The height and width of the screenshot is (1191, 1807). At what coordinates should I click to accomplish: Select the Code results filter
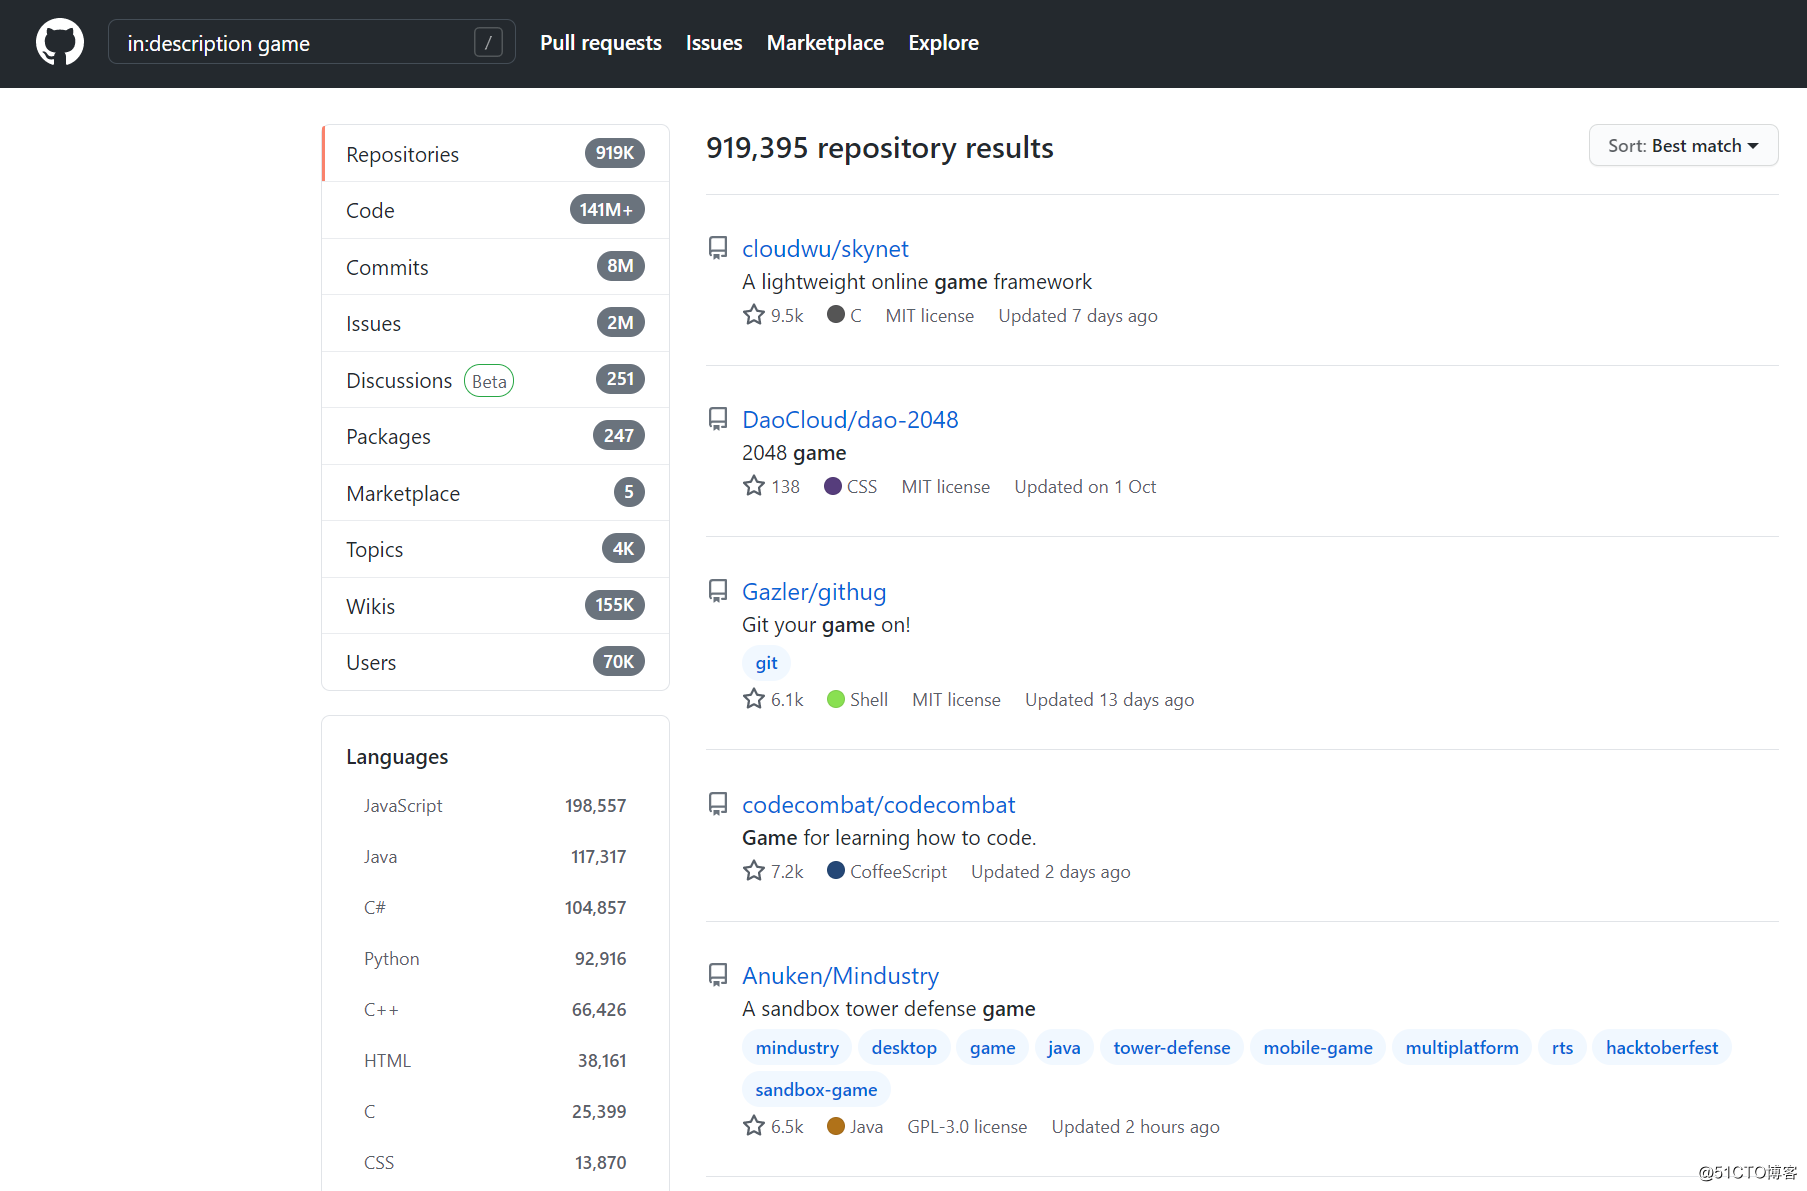pyautogui.click(x=495, y=210)
